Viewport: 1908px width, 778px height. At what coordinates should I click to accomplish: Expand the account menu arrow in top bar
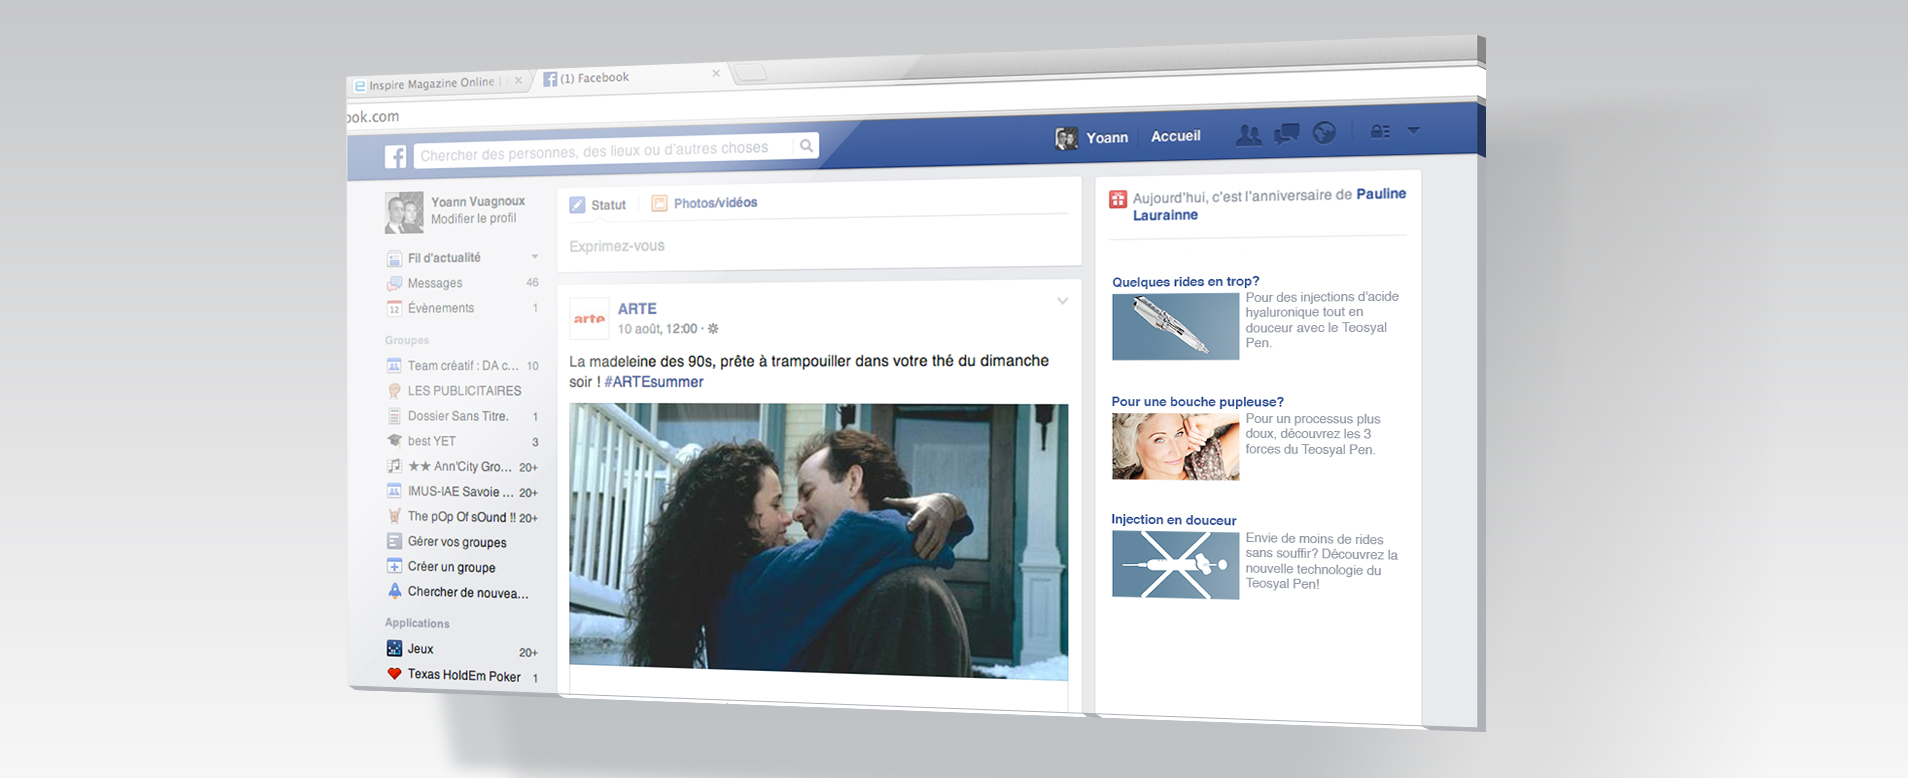tap(1413, 130)
